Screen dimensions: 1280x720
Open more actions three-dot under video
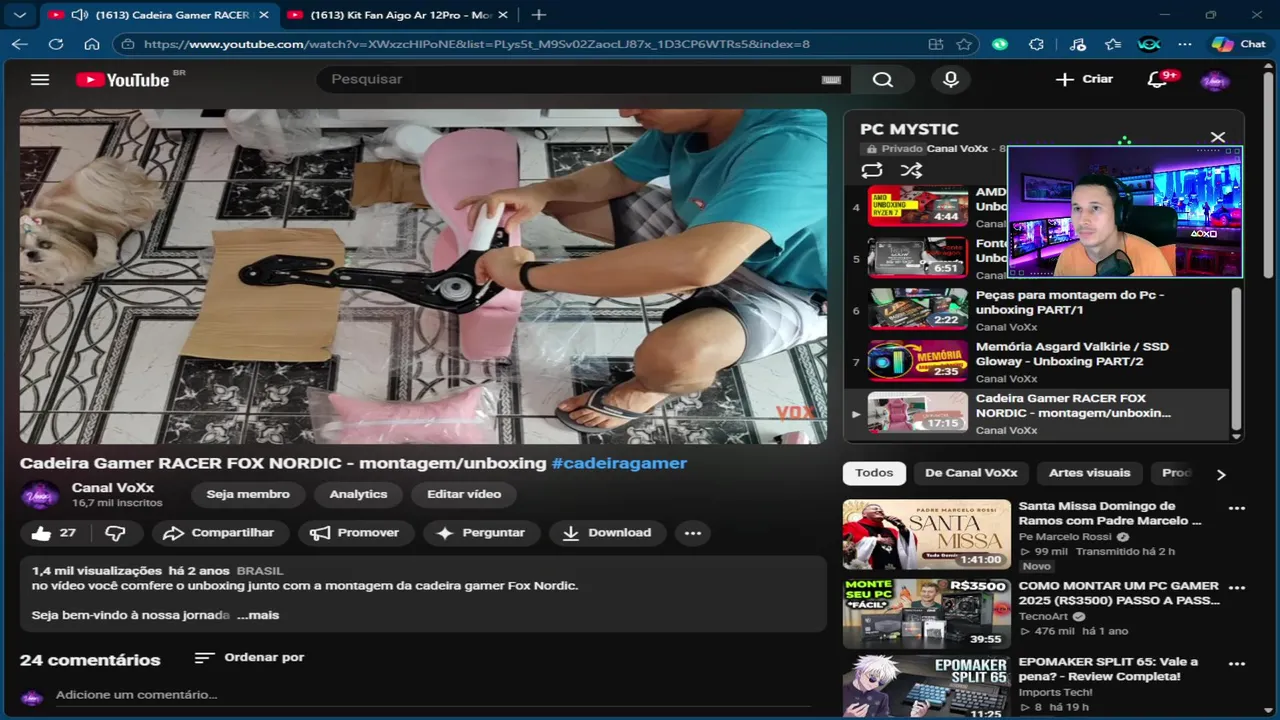click(x=693, y=533)
